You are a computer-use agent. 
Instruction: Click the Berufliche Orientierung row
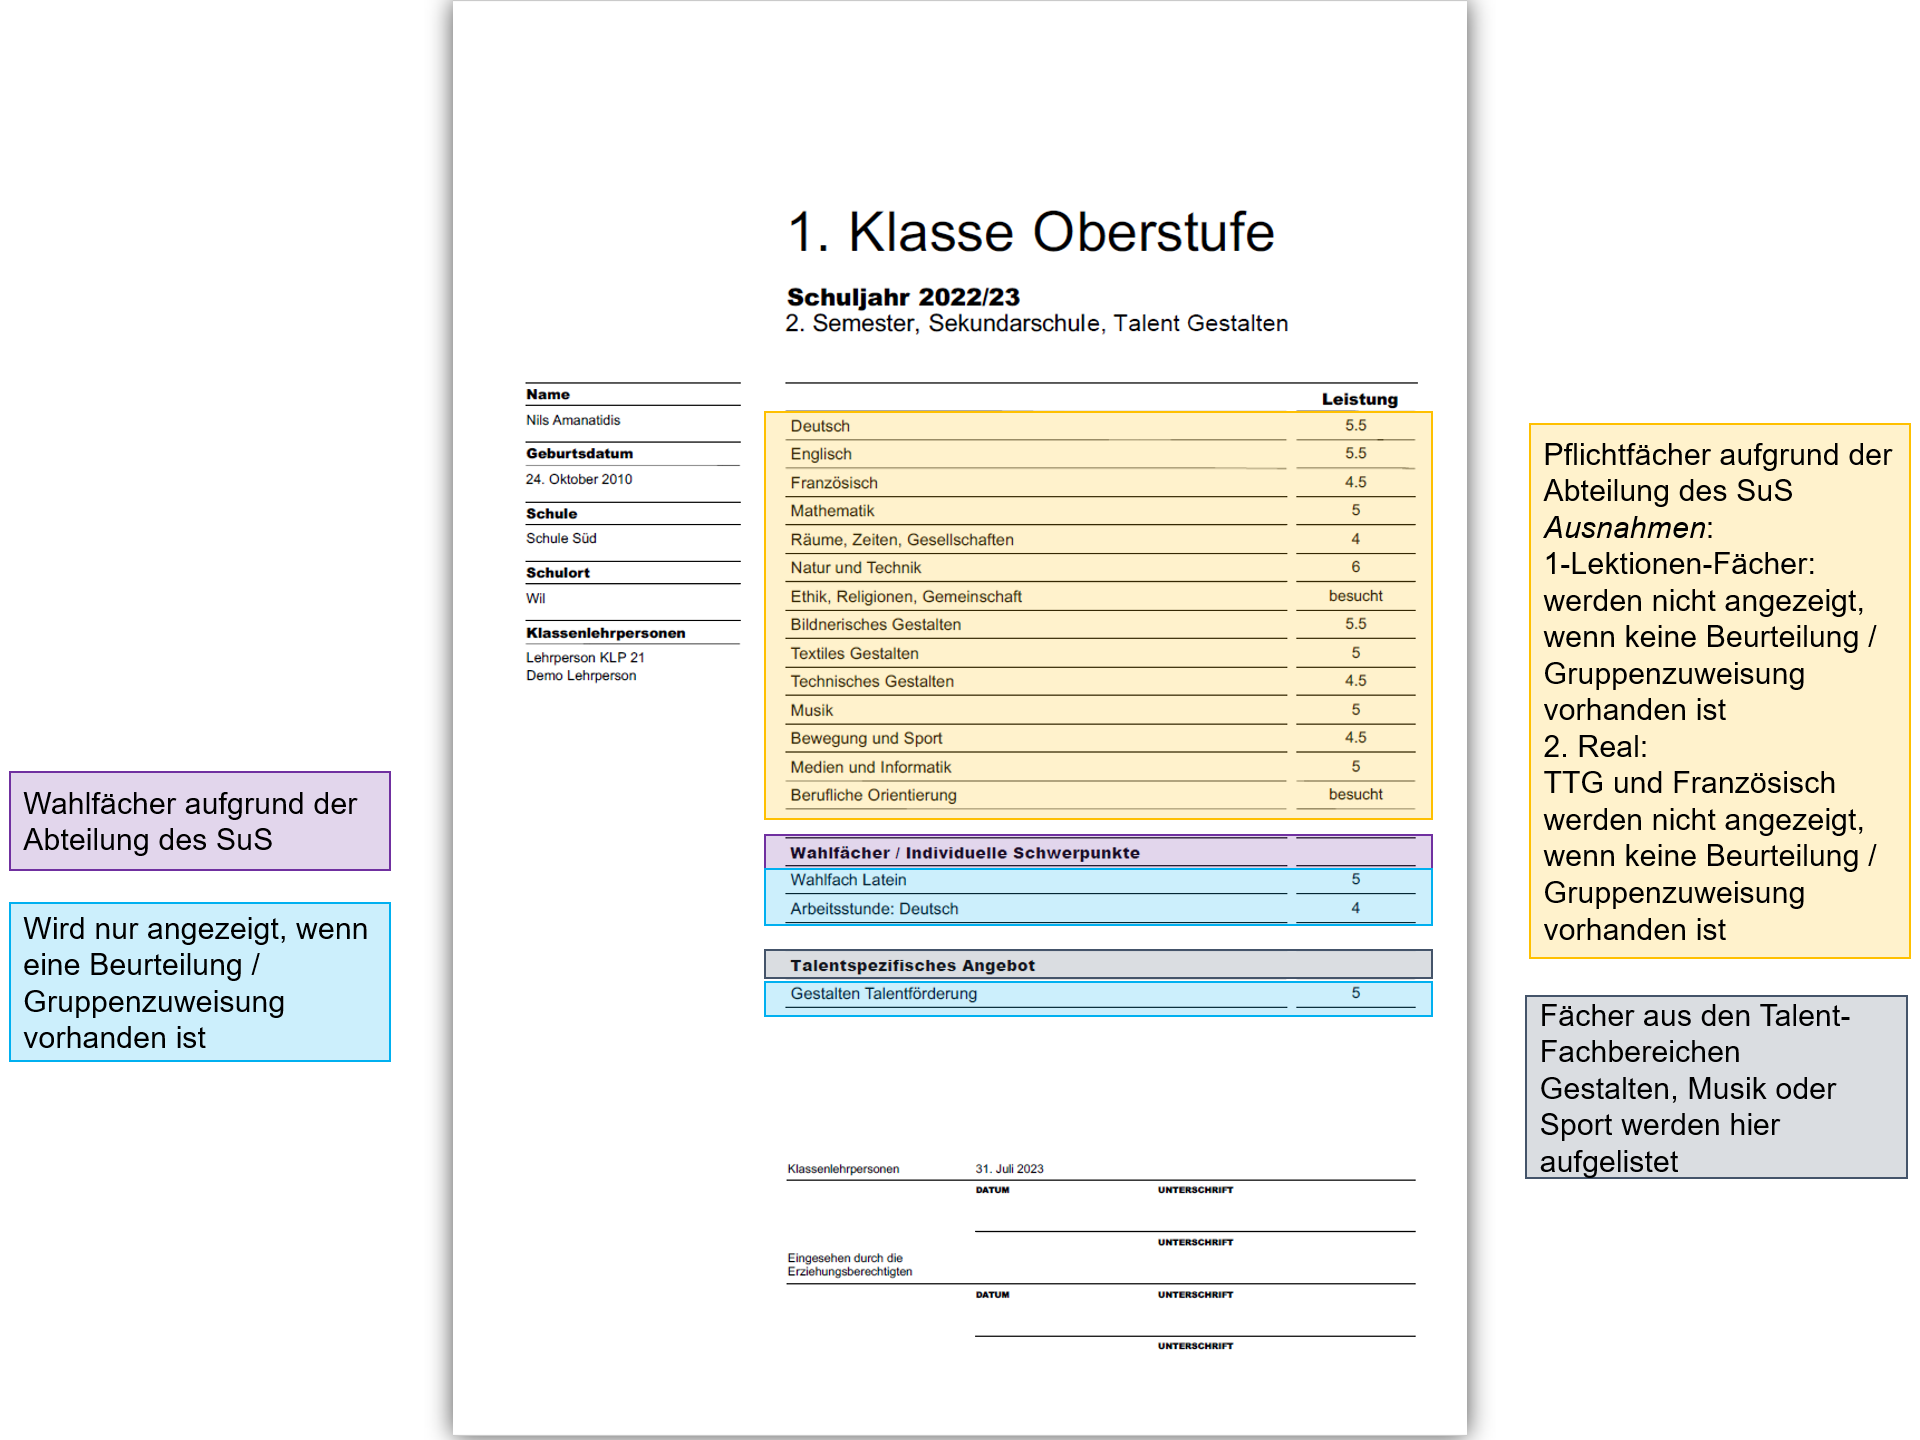click(x=873, y=795)
